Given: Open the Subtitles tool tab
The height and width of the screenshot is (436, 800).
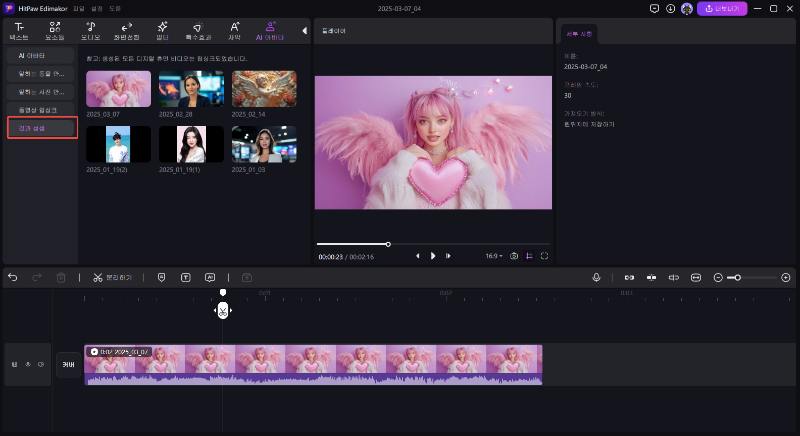Looking at the screenshot, I should pyautogui.click(x=234, y=31).
